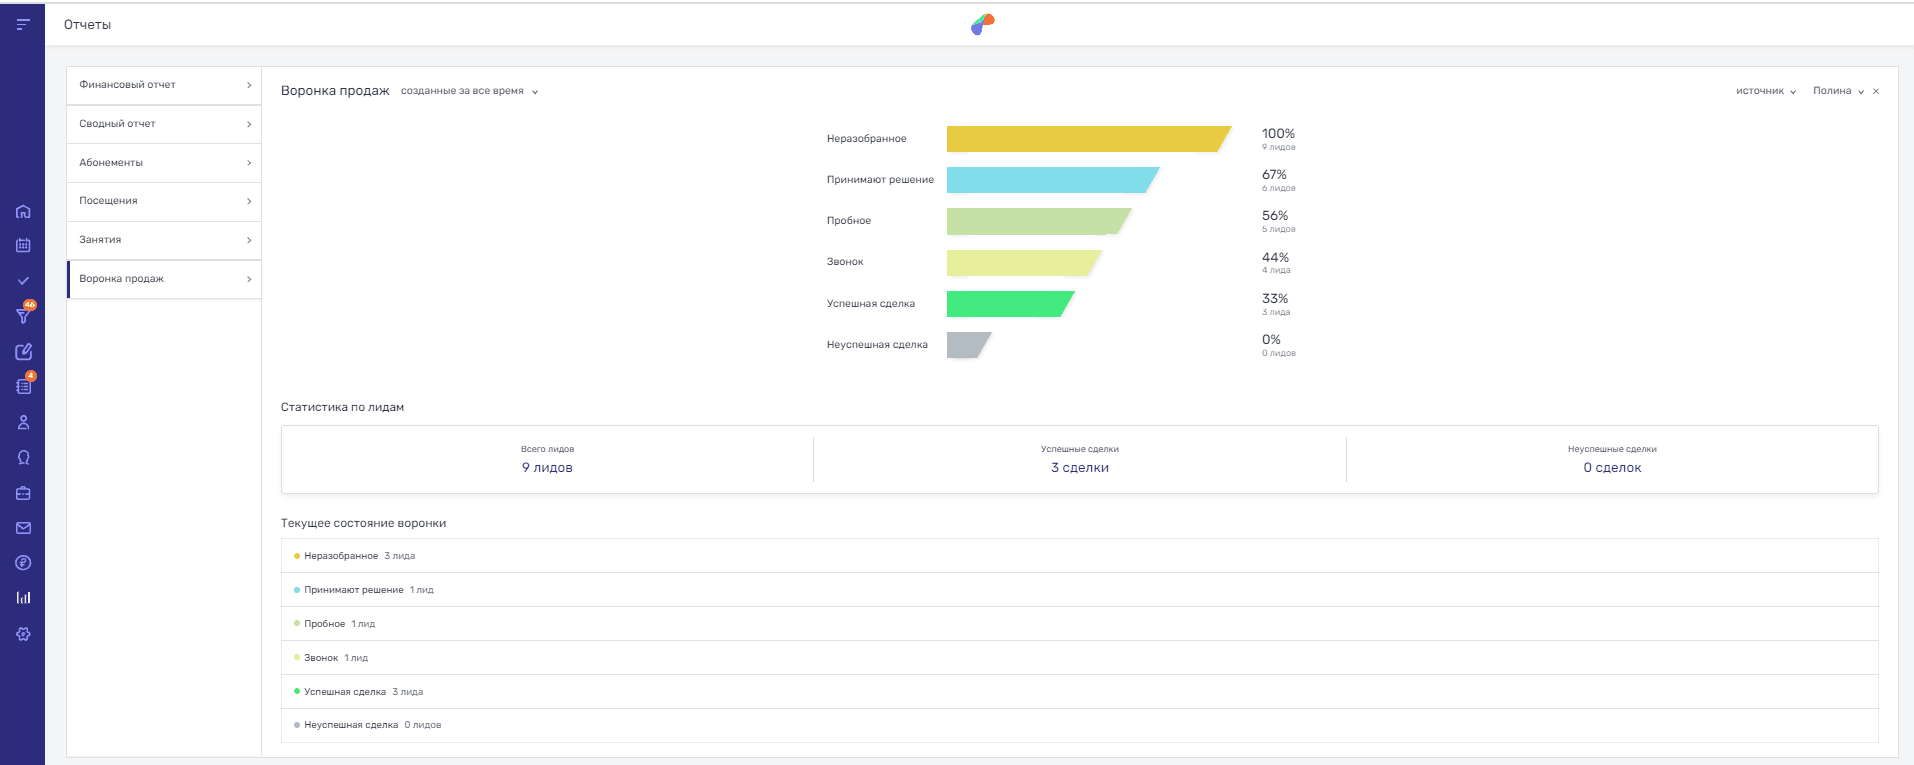Open the 'Полина' user dropdown
1914x765 pixels.
tap(1838, 91)
